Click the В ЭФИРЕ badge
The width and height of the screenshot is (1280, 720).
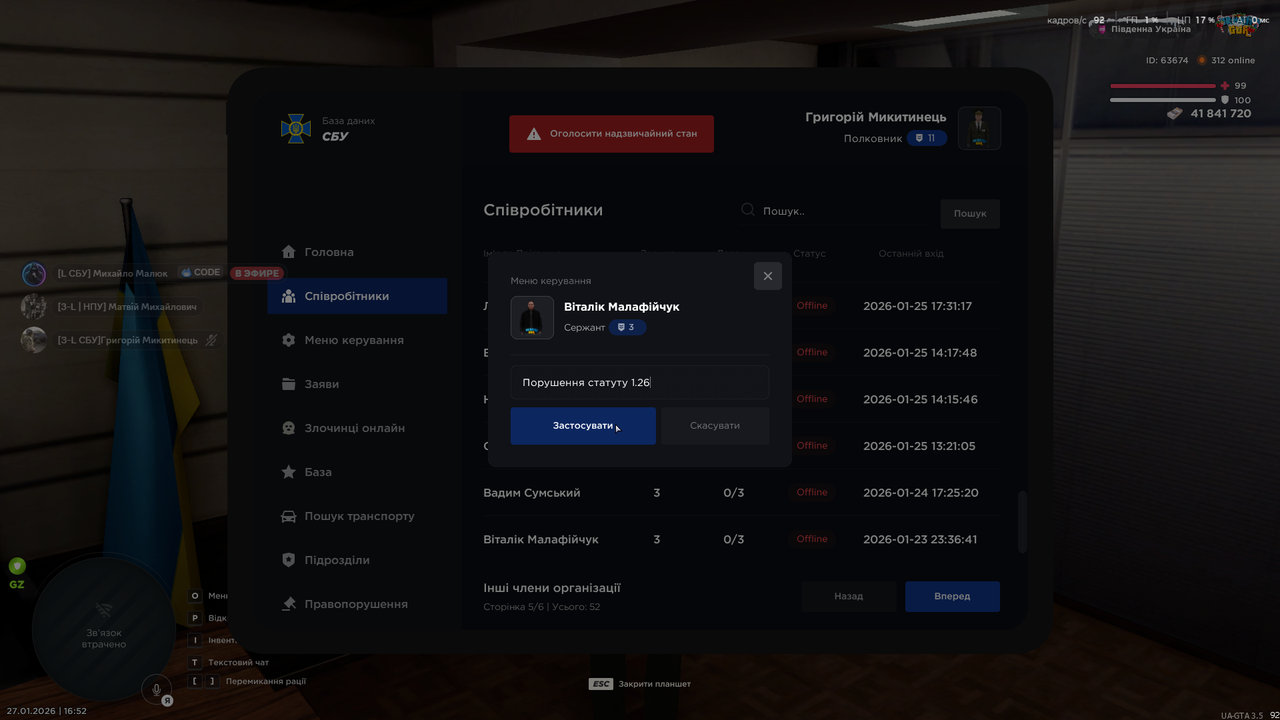click(x=257, y=273)
